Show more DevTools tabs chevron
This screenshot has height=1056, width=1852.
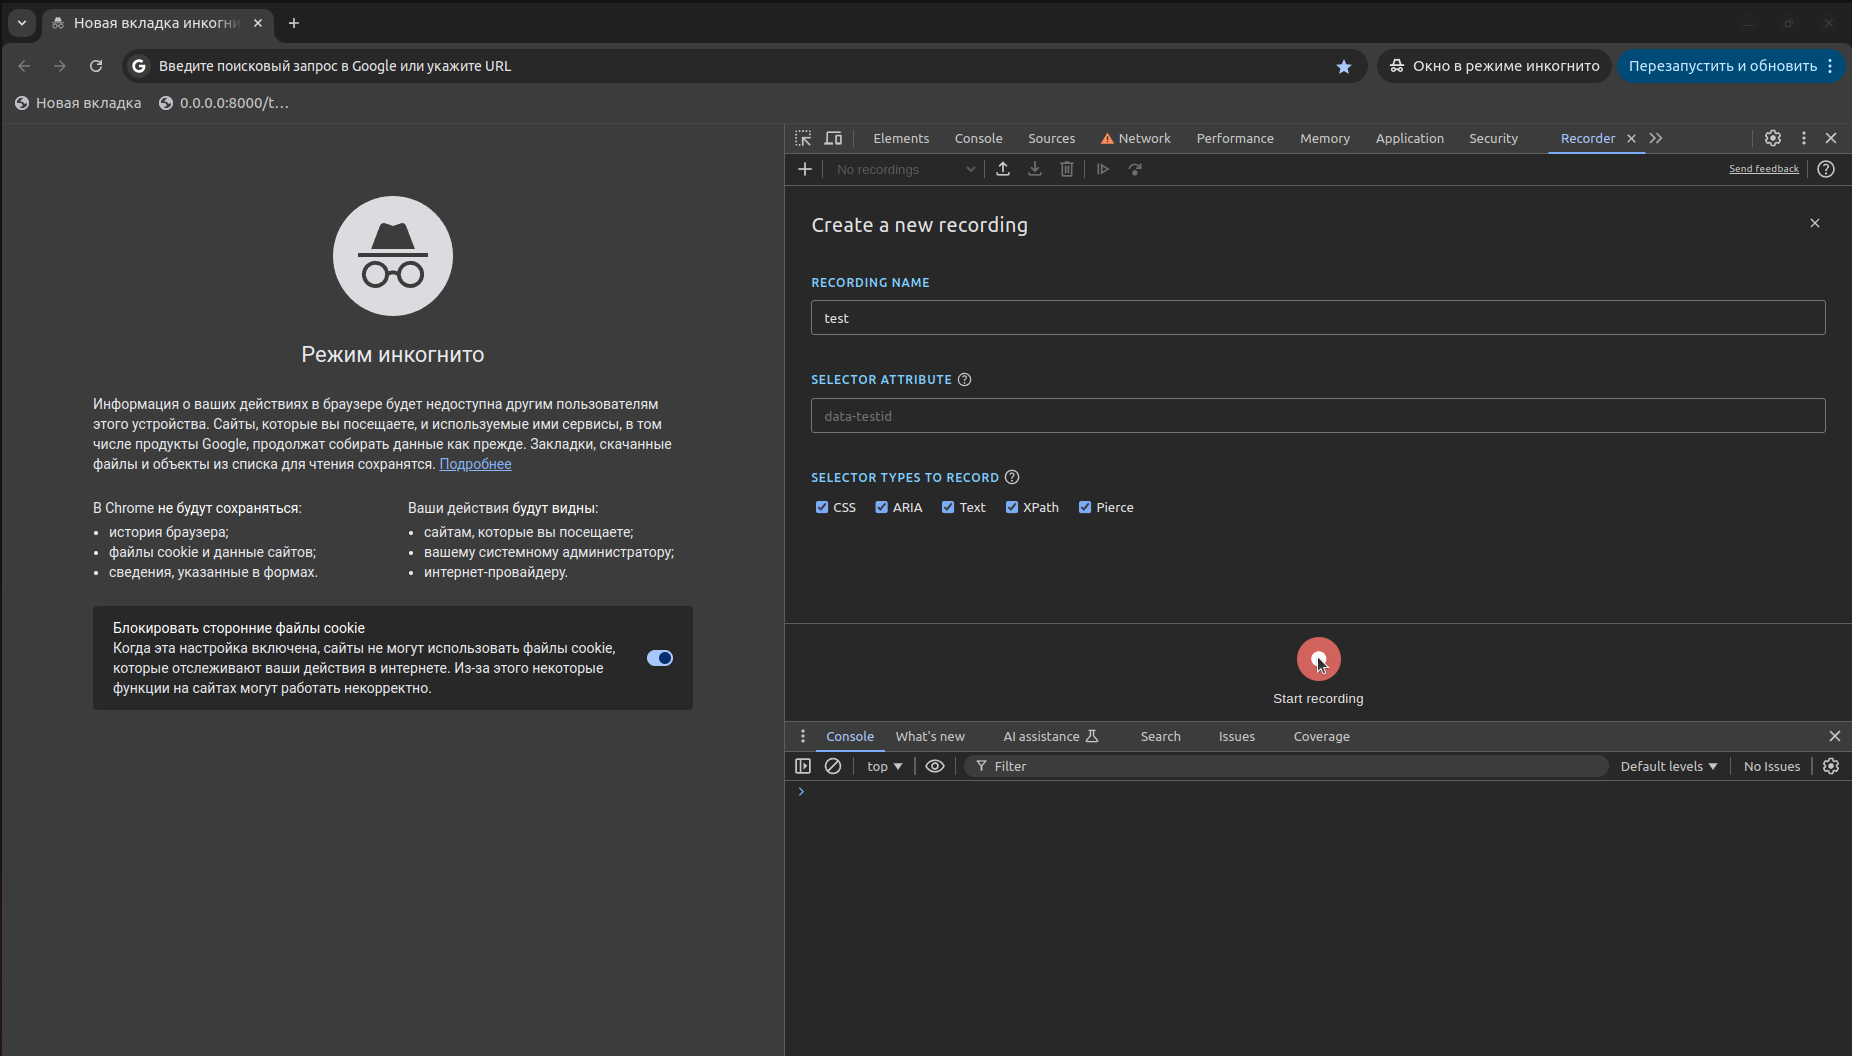click(1656, 138)
